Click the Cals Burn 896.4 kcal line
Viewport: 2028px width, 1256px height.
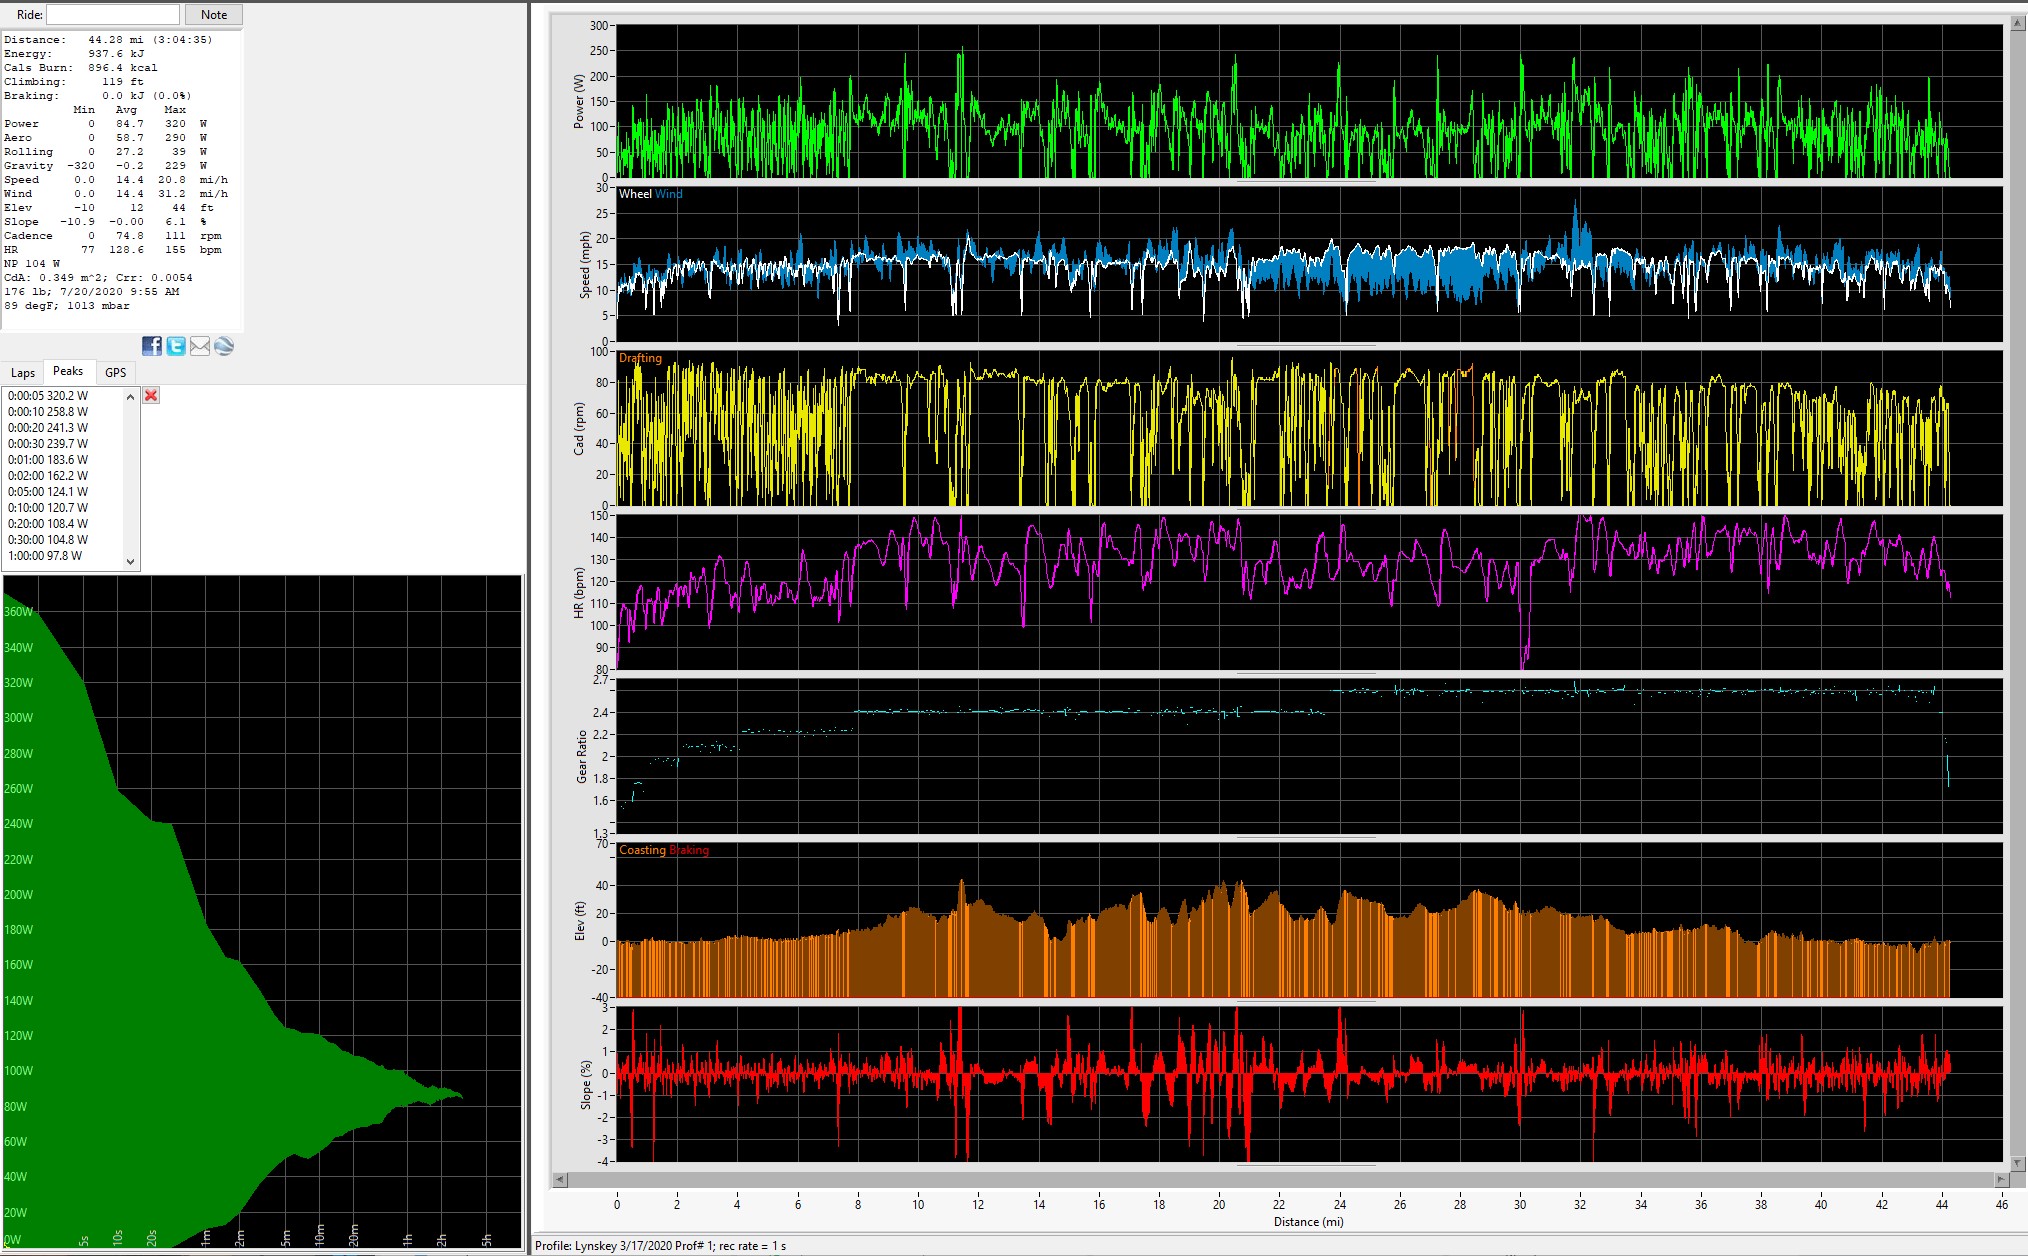tap(81, 68)
